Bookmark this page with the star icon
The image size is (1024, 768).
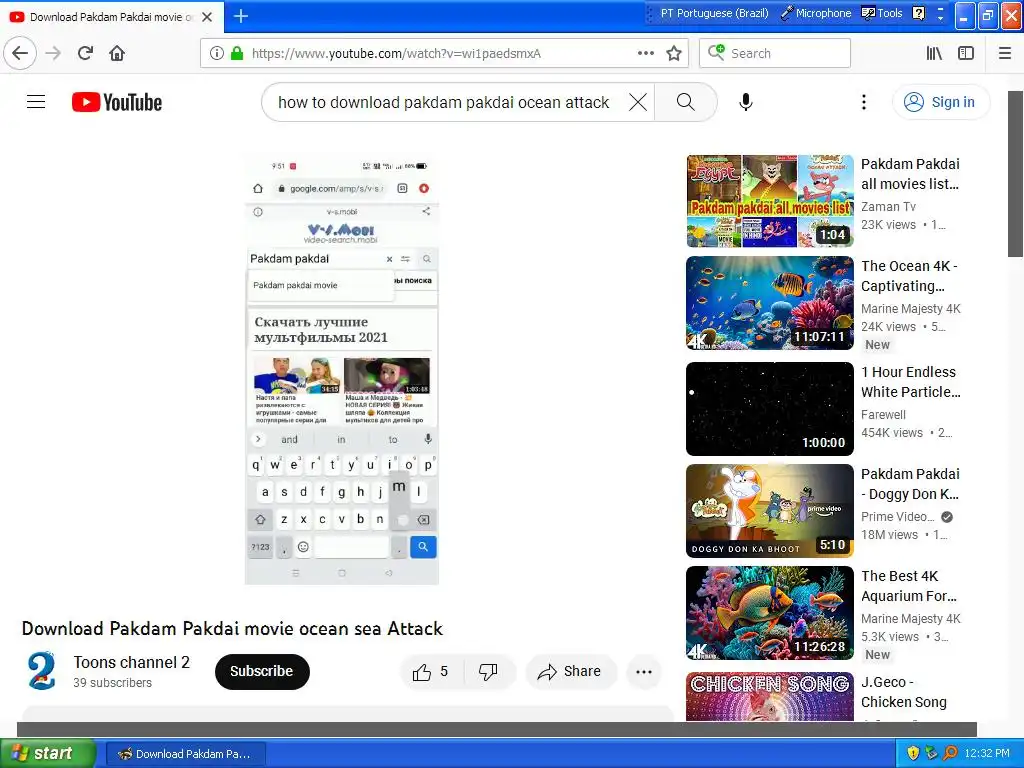pyautogui.click(x=674, y=53)
